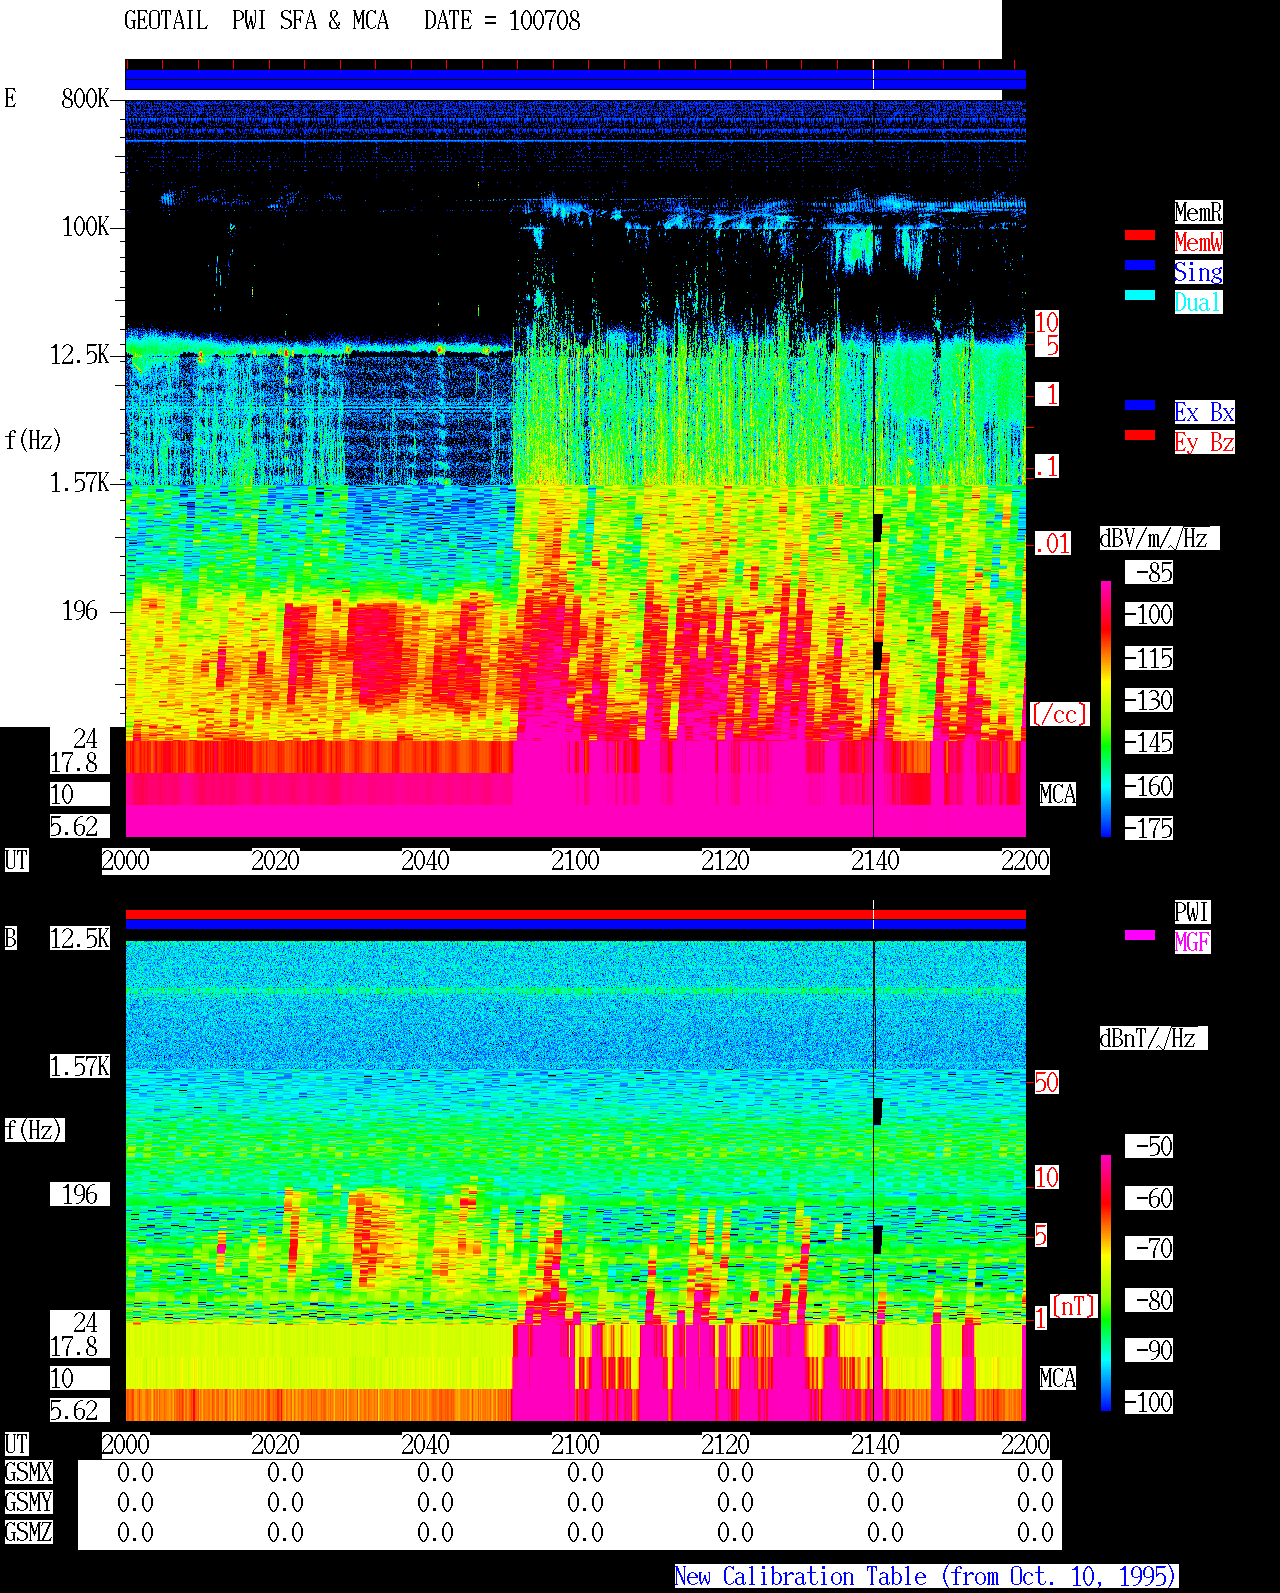Click the -80 magnetic scale value

coord(1150,1301)
